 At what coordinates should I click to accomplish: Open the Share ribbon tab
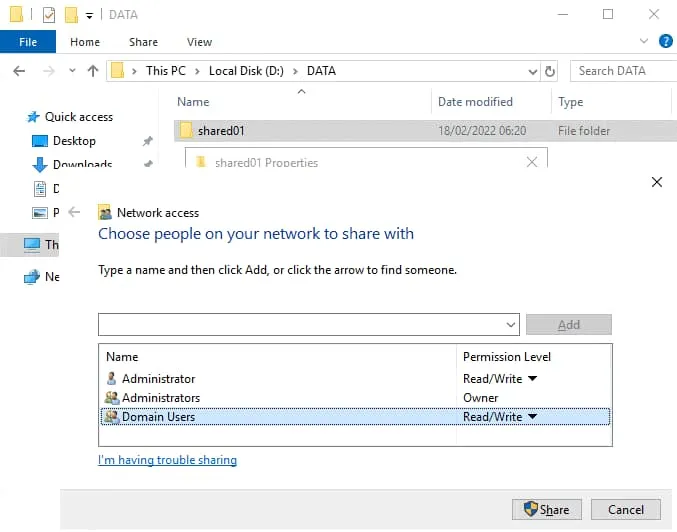pyautogui.click(x=143, y=42)
